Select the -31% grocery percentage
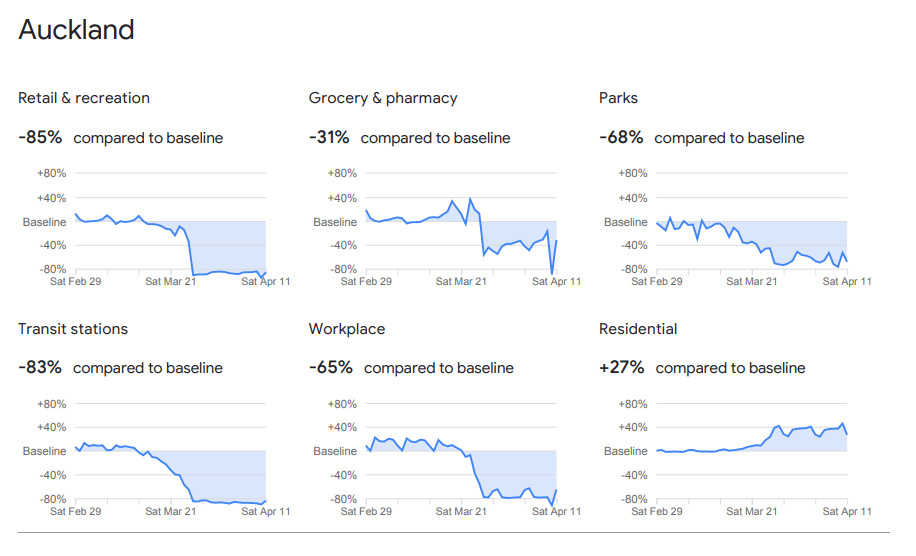This screenshot has width=916, height=556. [x=330, y=138]
